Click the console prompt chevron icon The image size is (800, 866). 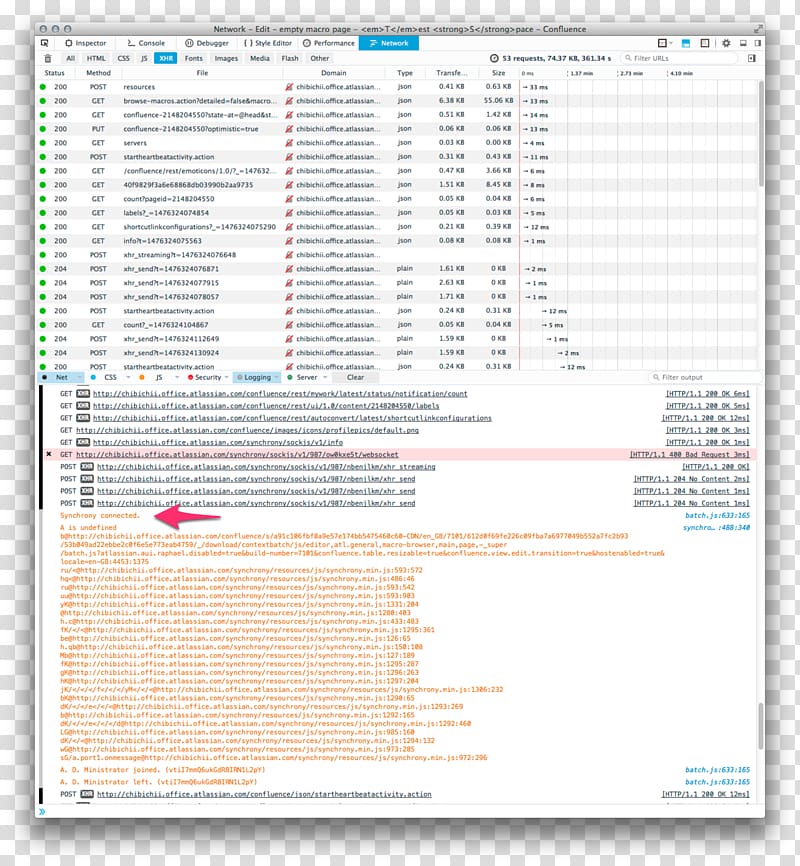coord(42,811)
